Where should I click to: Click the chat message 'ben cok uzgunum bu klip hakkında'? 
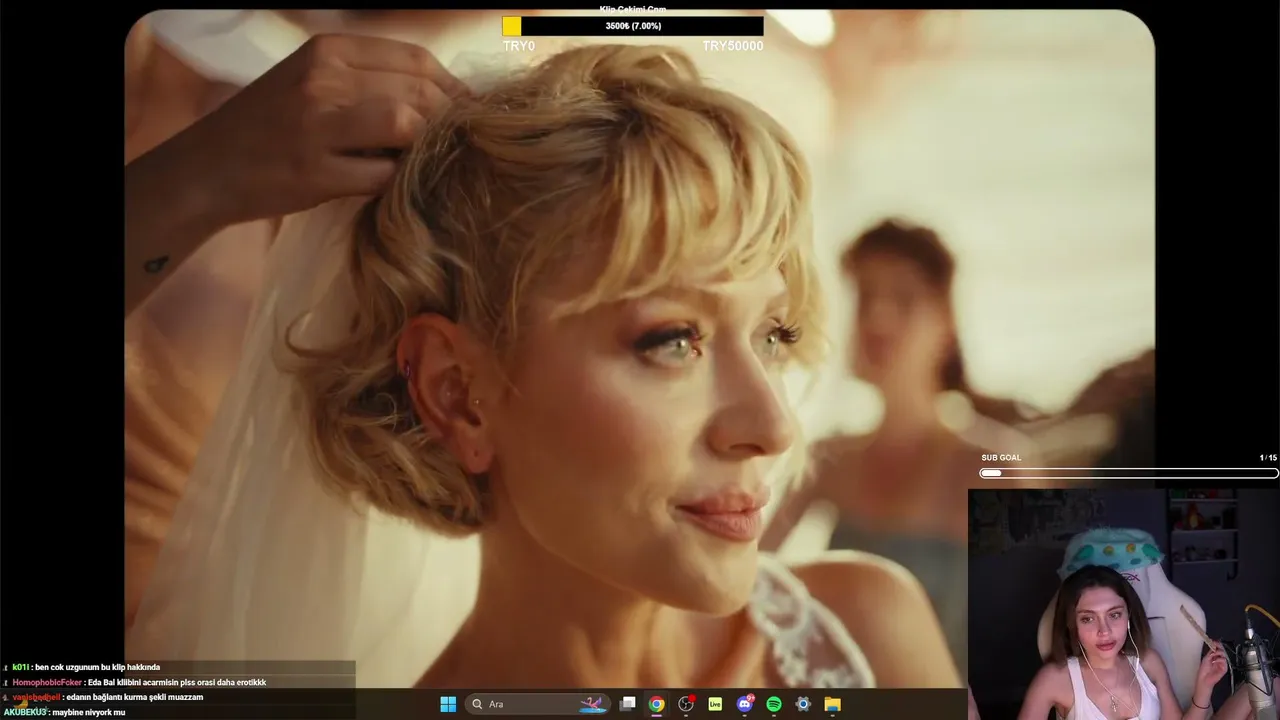click(98, 667)
